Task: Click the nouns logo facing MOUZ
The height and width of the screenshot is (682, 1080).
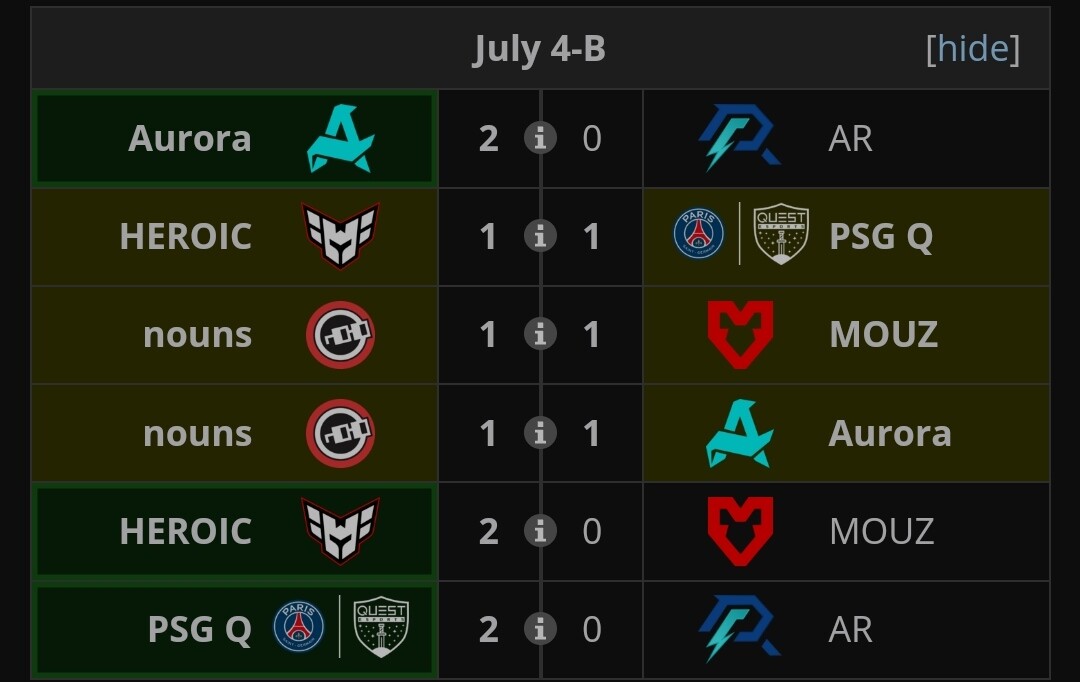Action: click(x=340, y=335)
